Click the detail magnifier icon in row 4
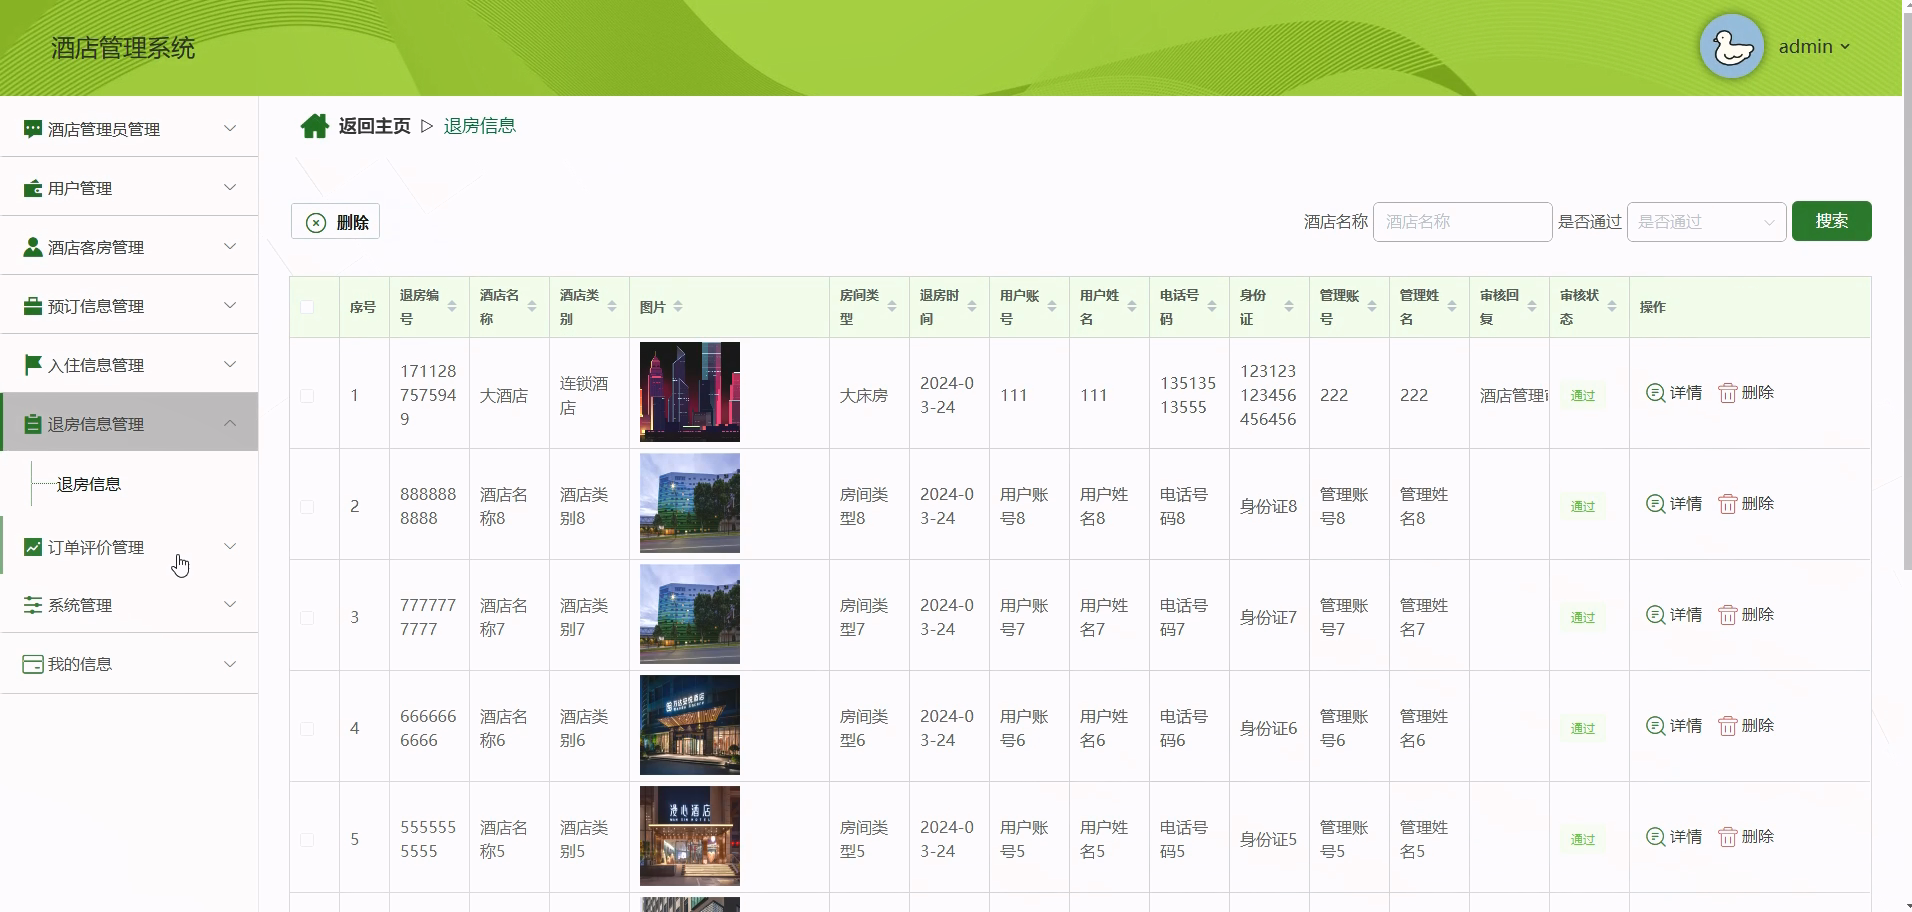Screen dimensions: 1912x912 coord(1656,726)
